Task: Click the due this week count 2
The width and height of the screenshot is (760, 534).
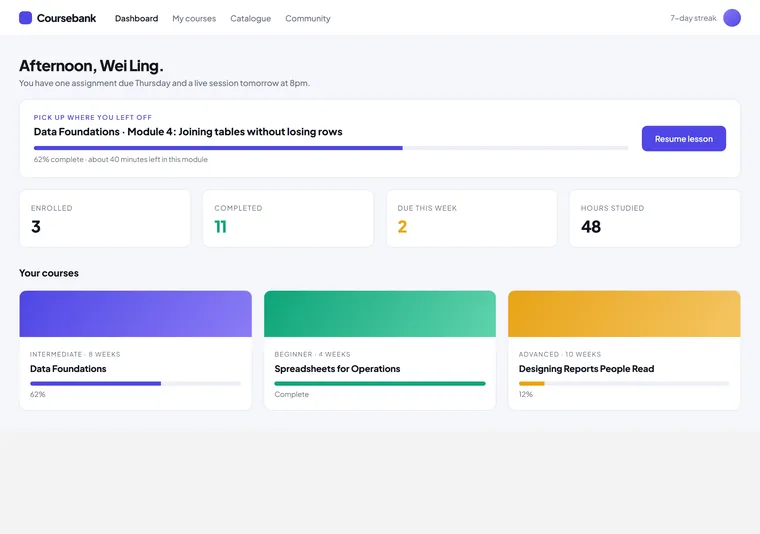Action: (x=402, y=227)
